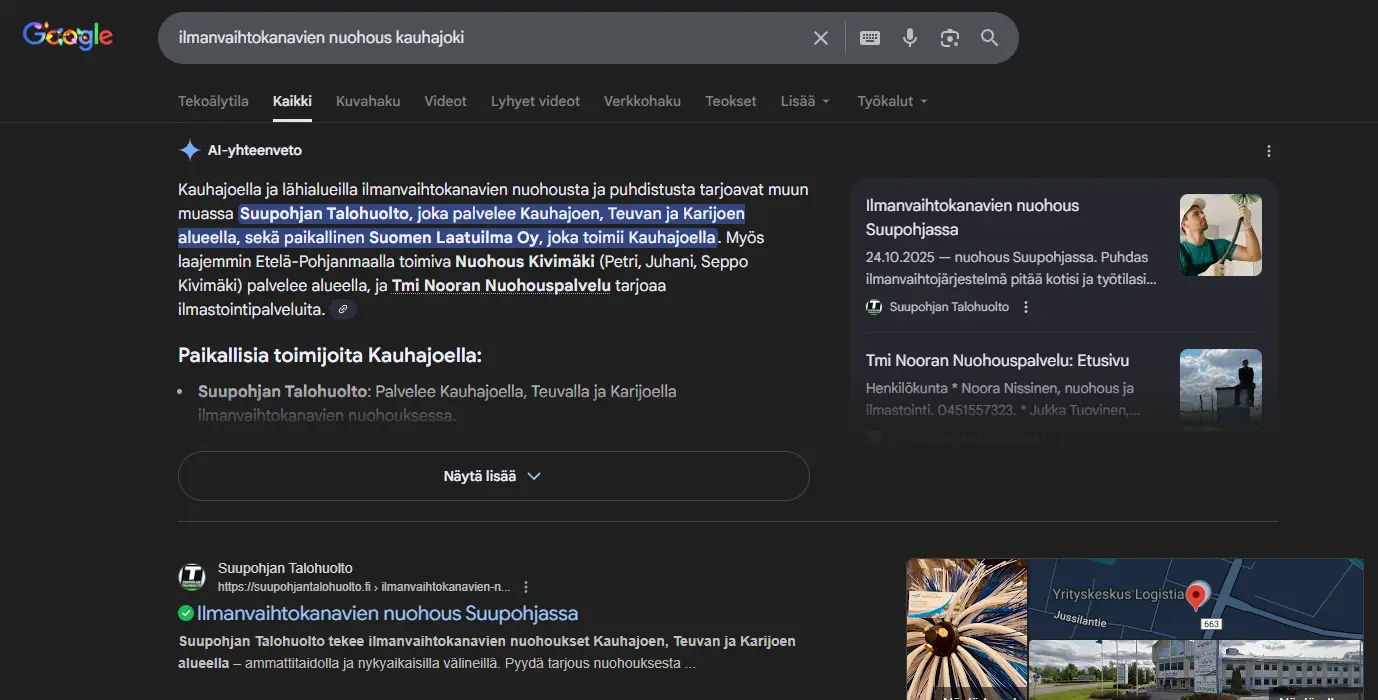Screen dimensions: 1378x700
Task: Clear the search query with the X icon
Action: (x=820, y=37)
